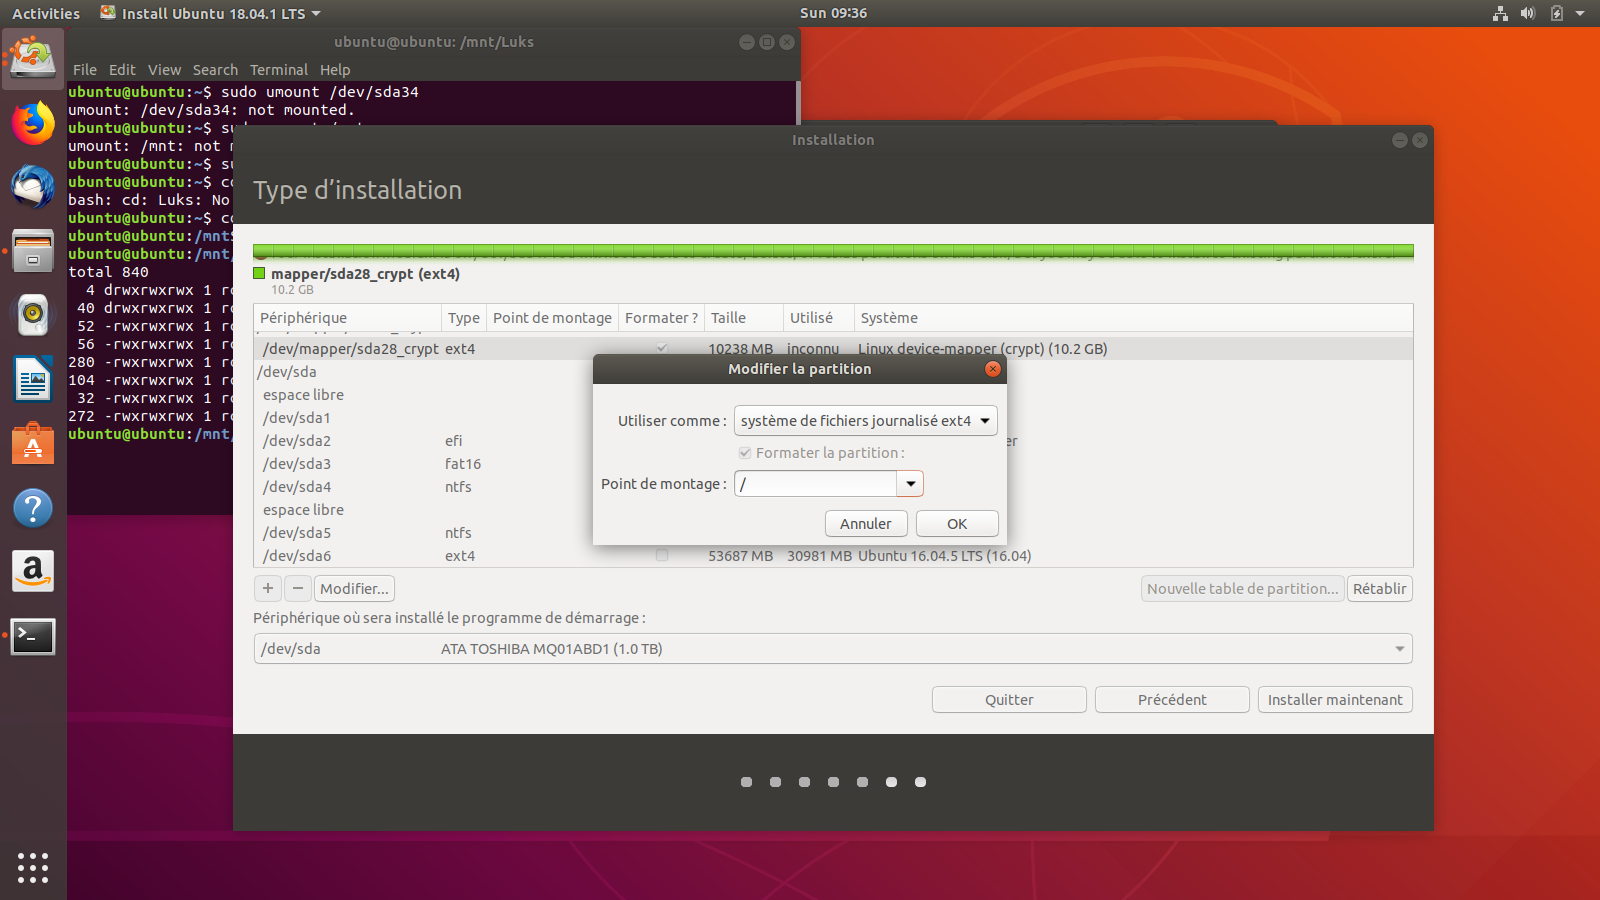Image resolution: width=1600 pixels, height=900 pixels.
Task: Show applications grid
Action: tap(33, 867)
